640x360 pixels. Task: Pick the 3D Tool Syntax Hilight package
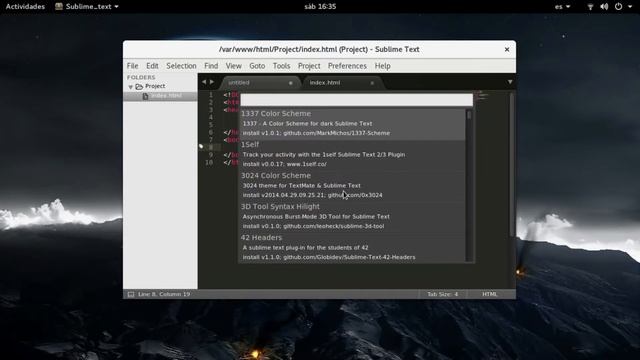click(352, 216)
